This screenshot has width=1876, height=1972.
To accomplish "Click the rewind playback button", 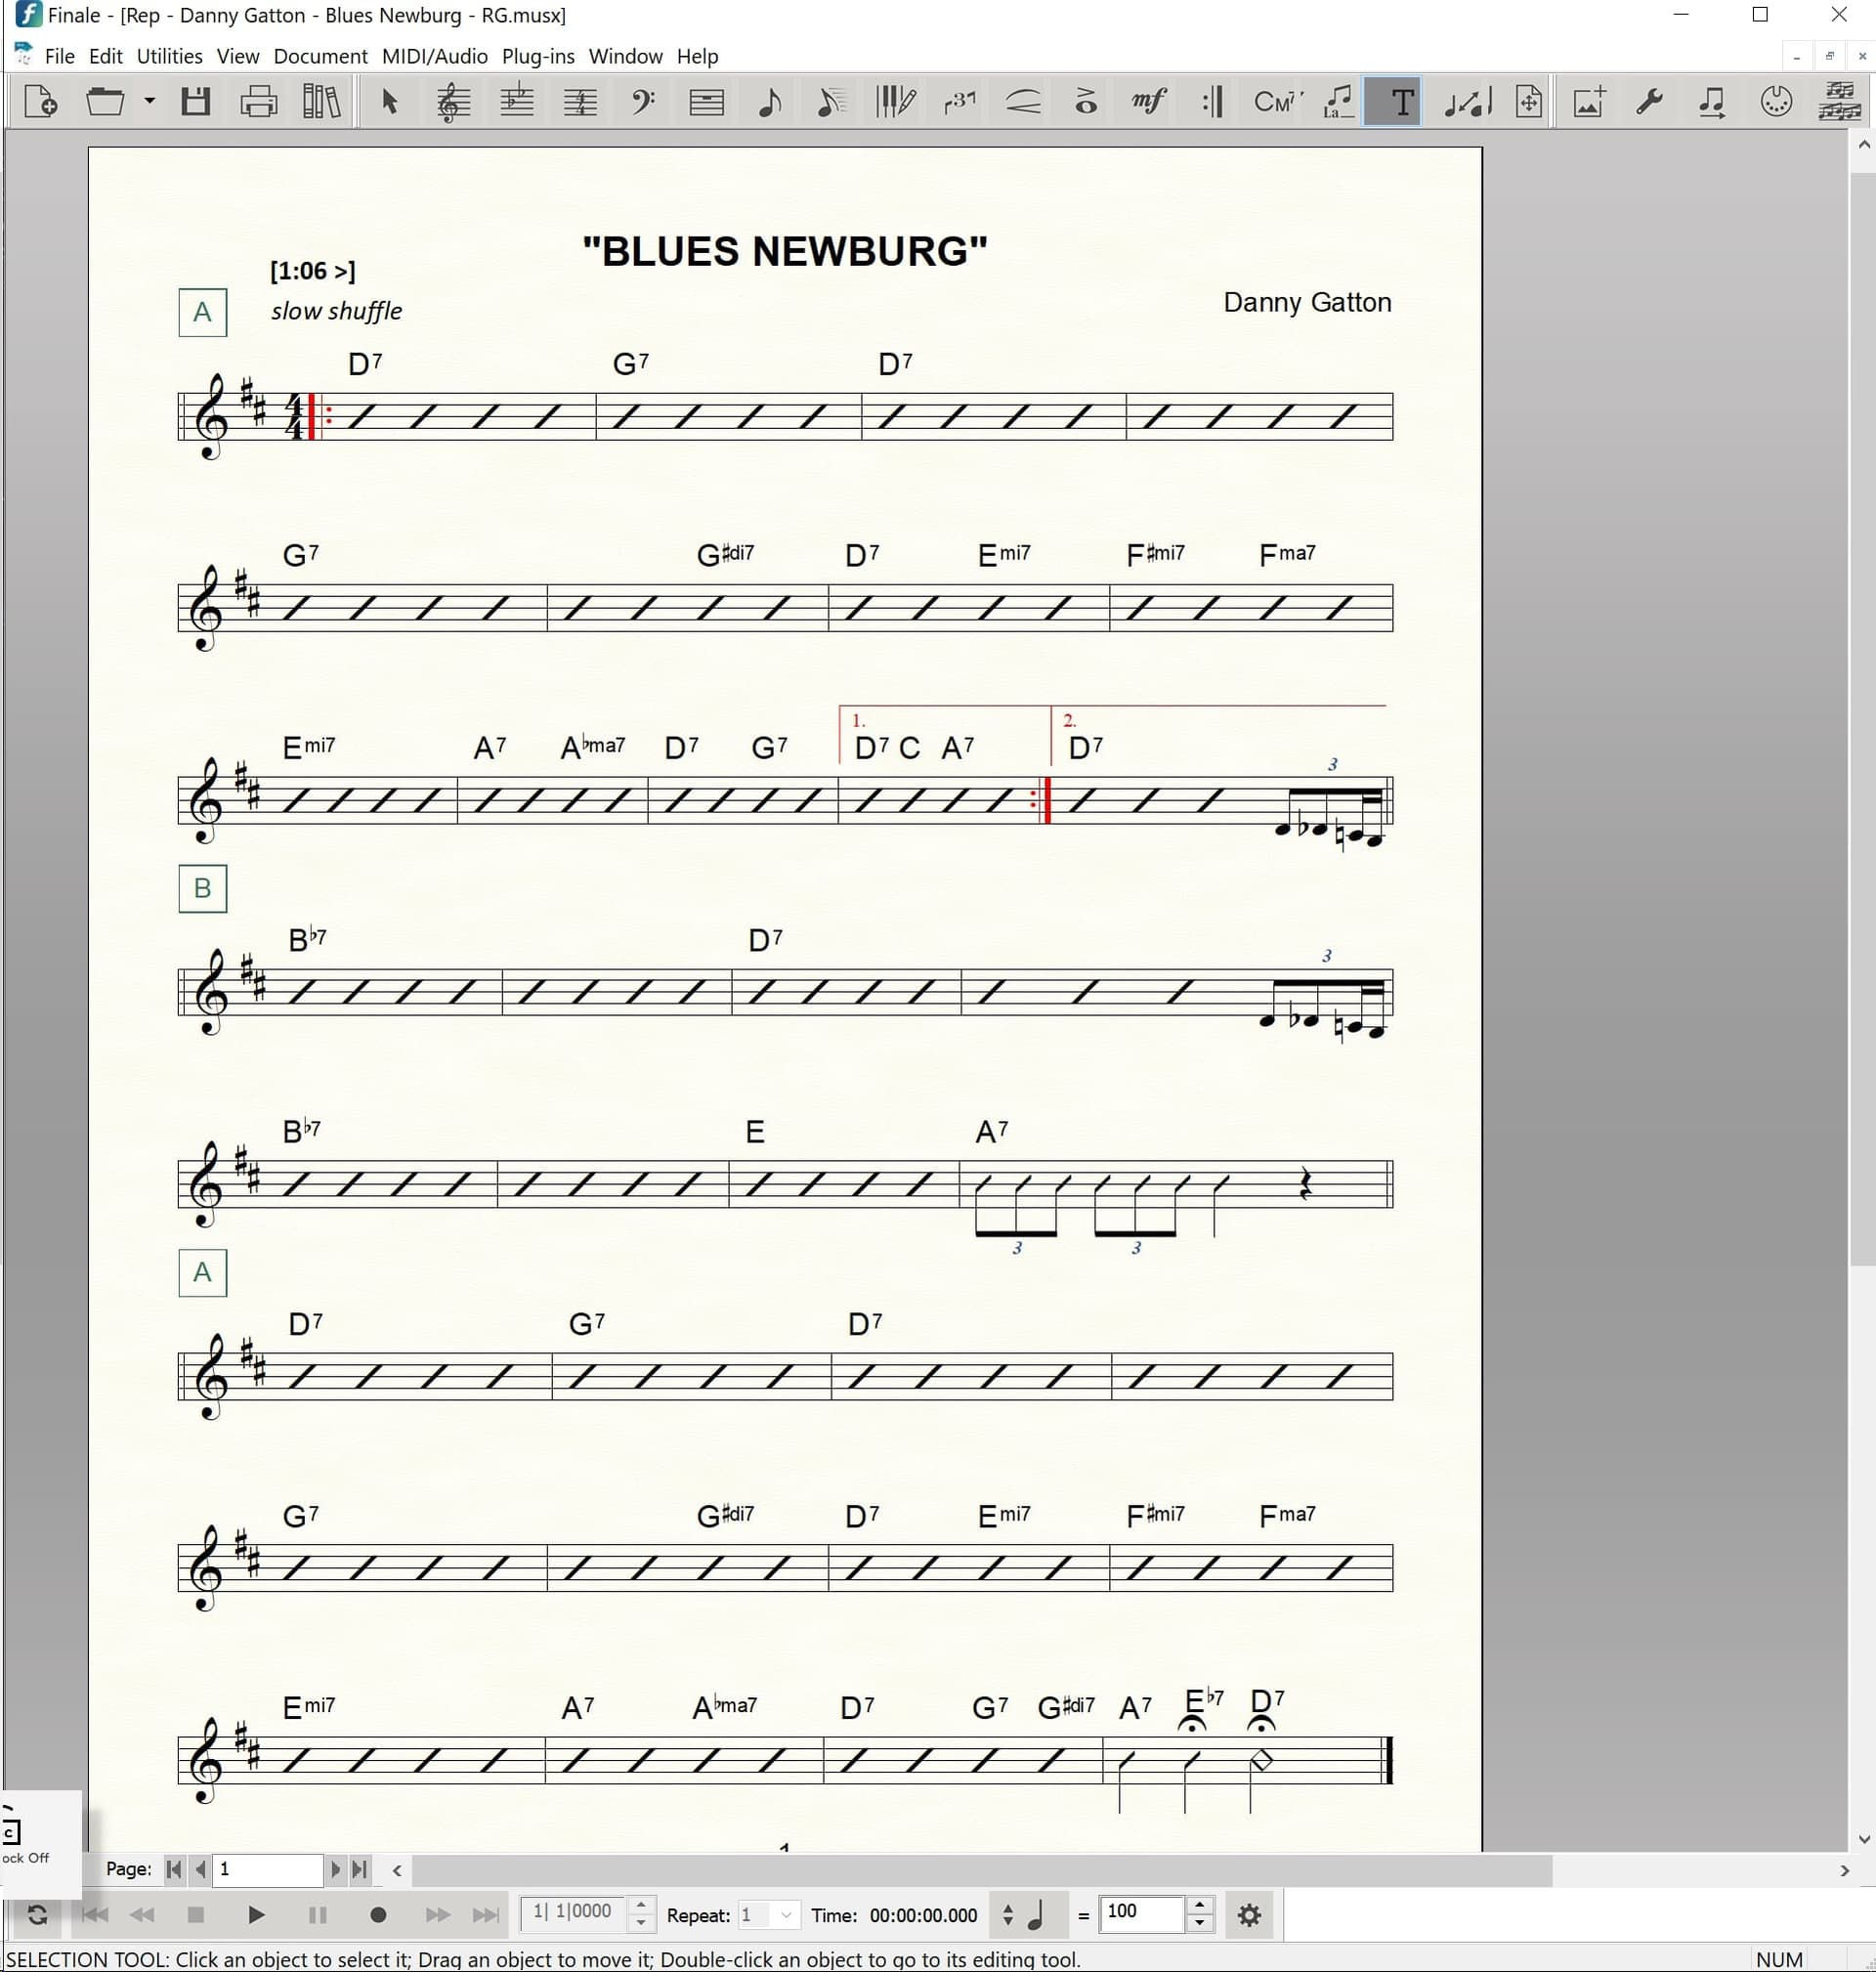I will 142,1915.
